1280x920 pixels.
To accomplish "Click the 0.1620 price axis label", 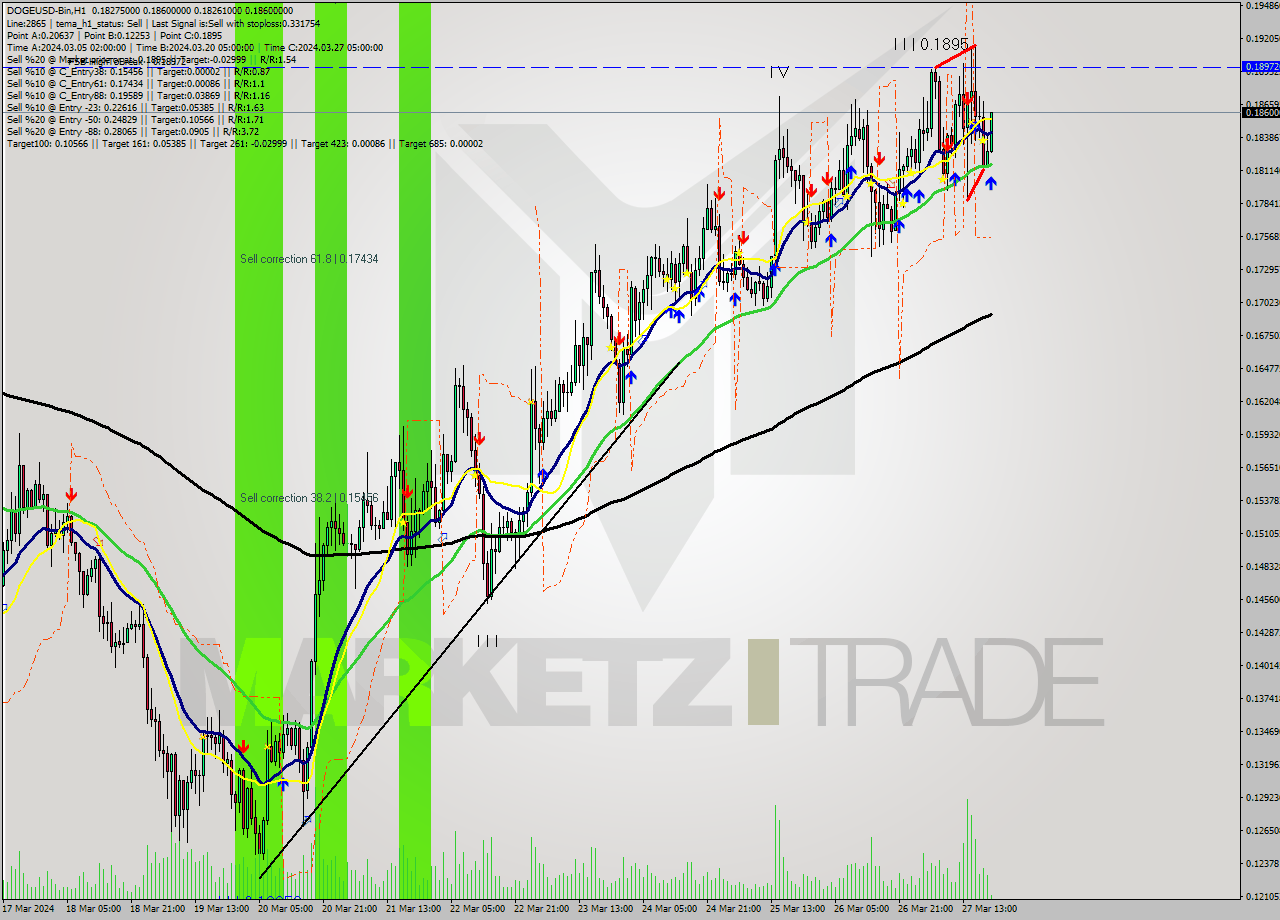I will [x=1262, y=402].
